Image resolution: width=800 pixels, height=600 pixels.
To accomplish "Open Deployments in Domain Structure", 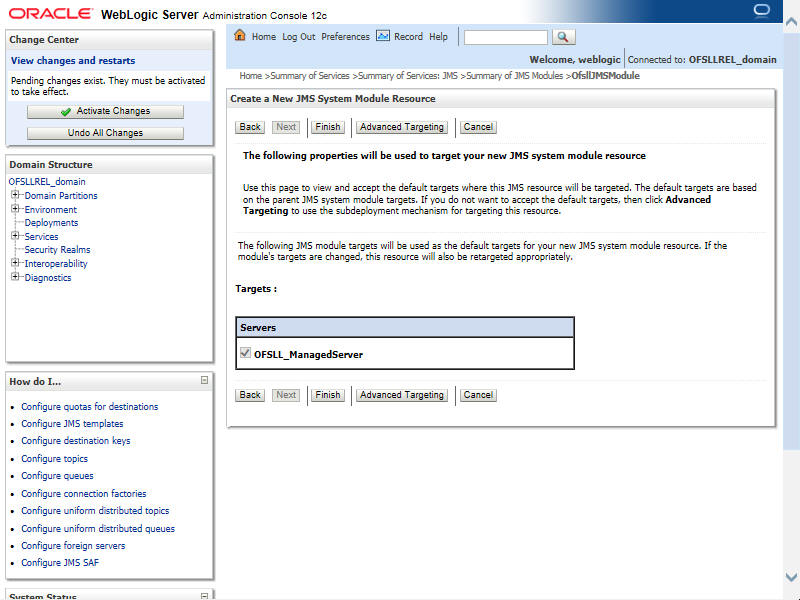I will (x=51, y=223).
